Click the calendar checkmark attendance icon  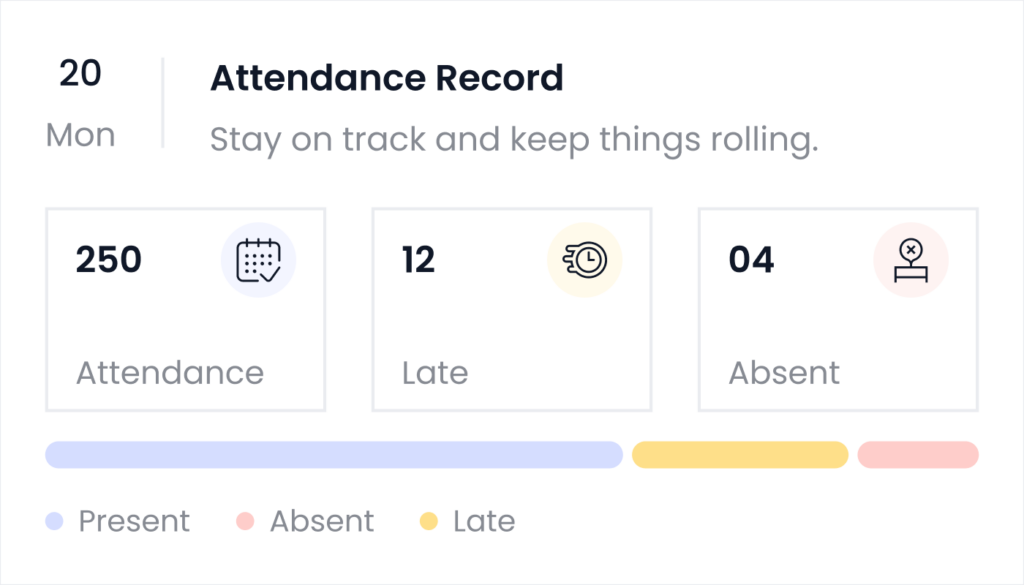tap(258, 260)
